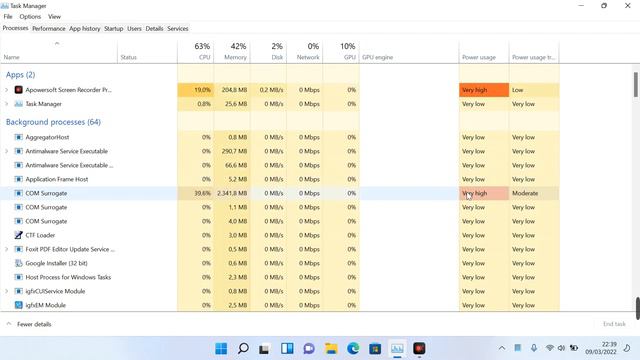Click the Task Manager process row icon
Screen dimensions: 640x360
(18, 104)
